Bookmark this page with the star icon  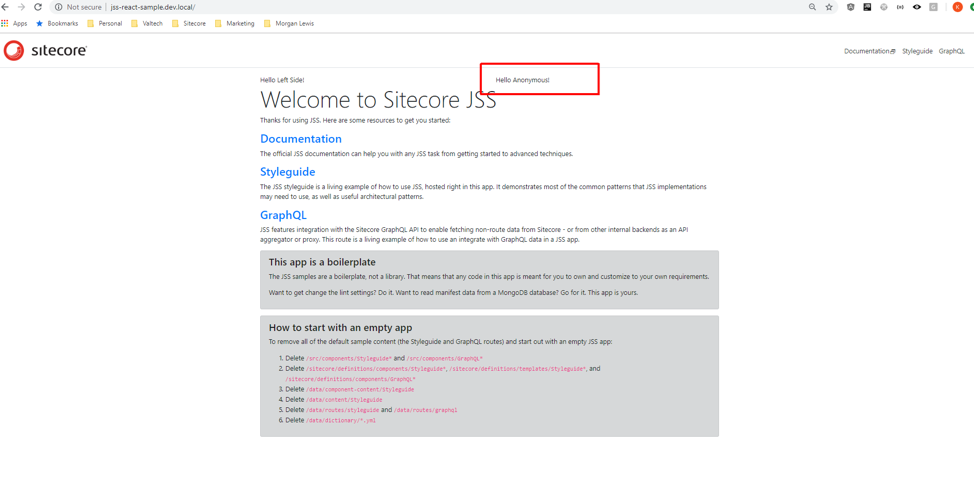pyautogui.click(x=829, y=7)
